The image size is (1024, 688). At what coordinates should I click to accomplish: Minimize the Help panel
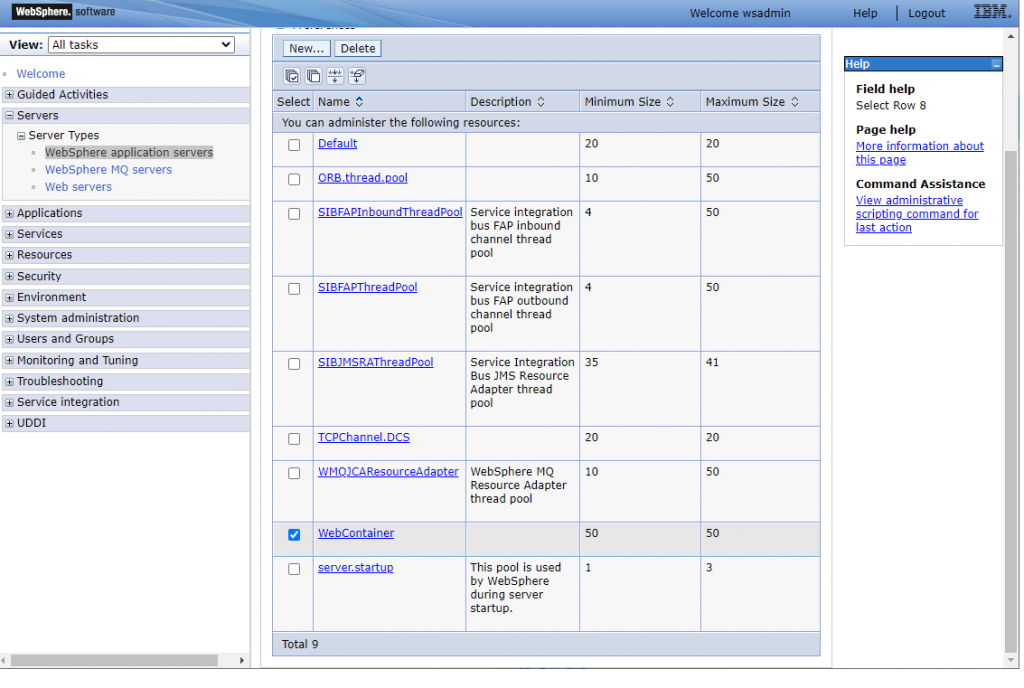996,64
